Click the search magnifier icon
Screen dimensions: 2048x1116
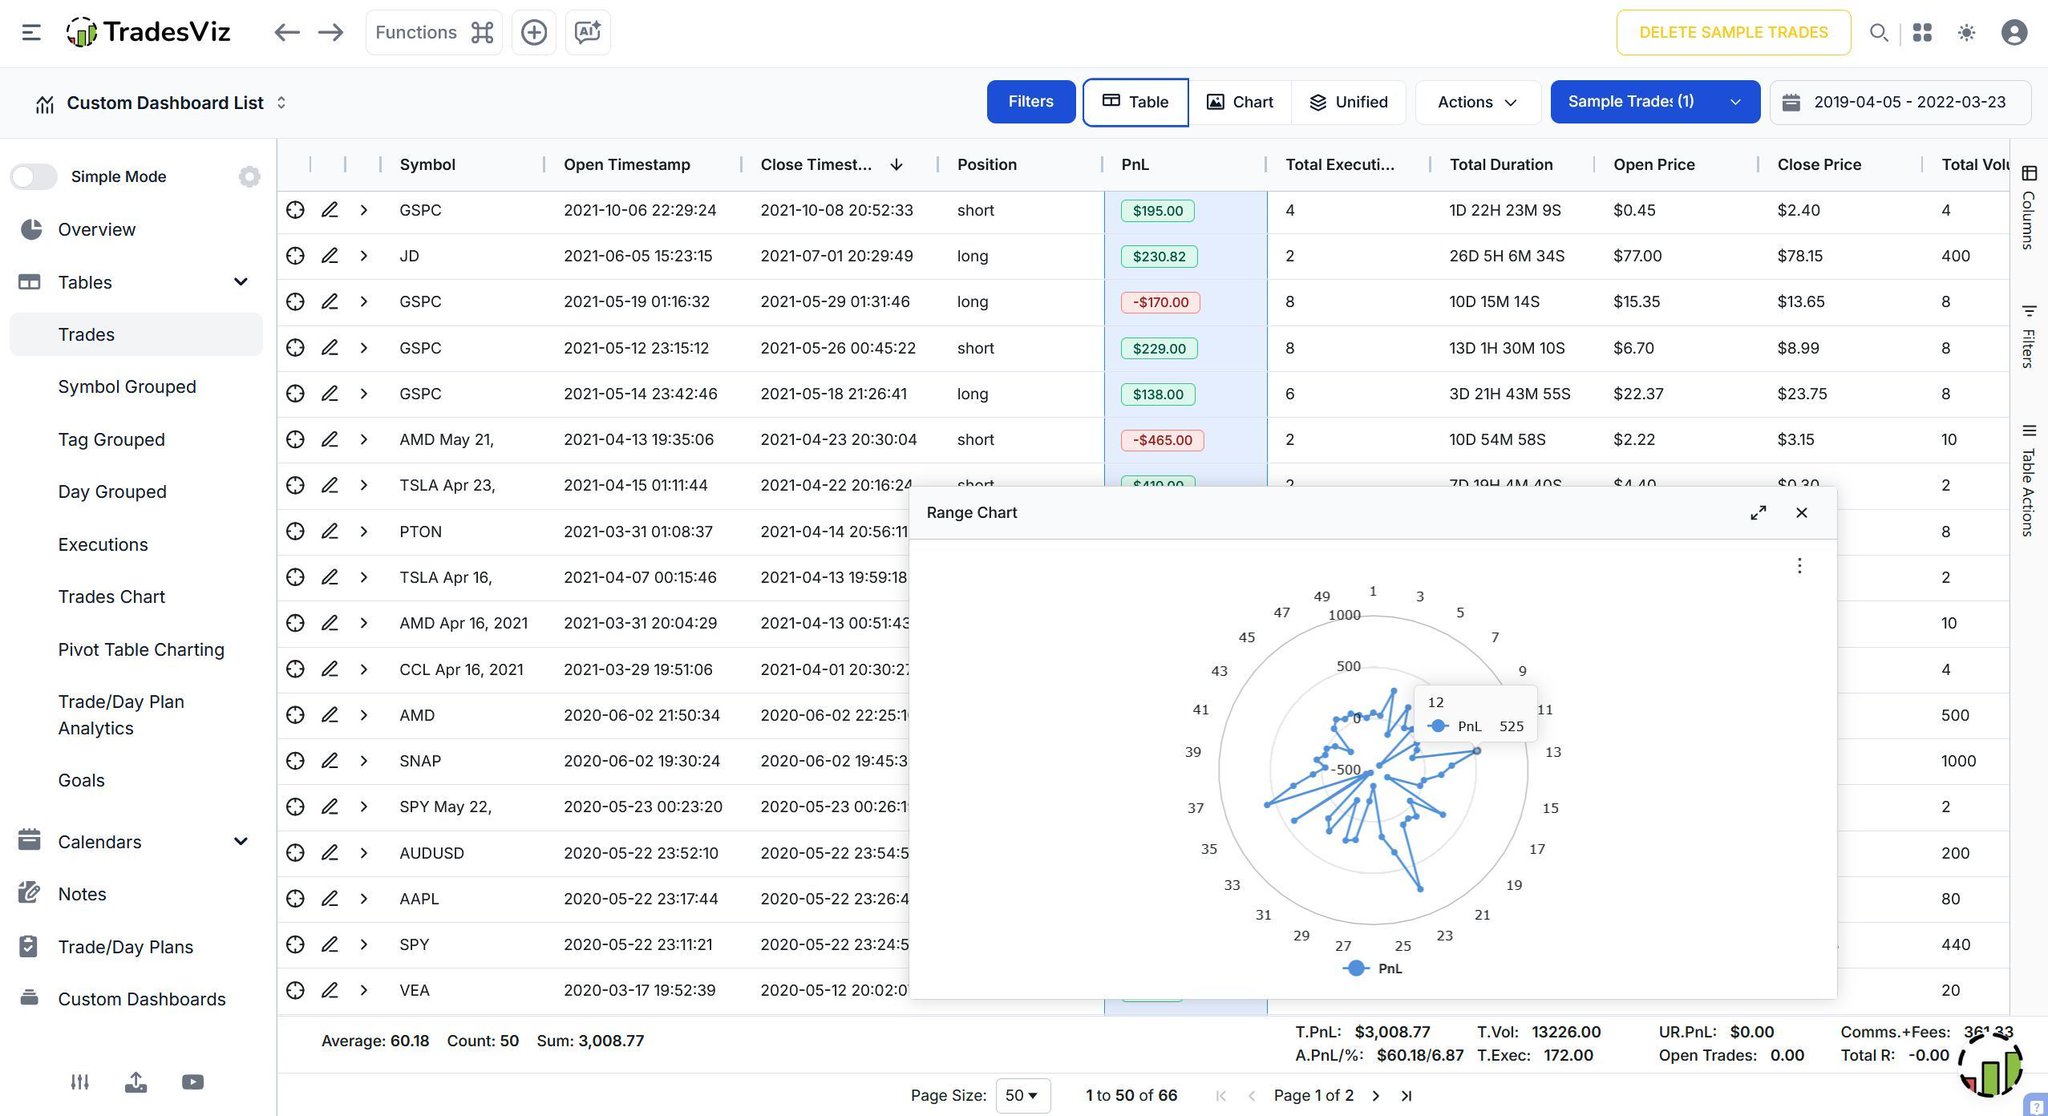tap(1878, 32)
